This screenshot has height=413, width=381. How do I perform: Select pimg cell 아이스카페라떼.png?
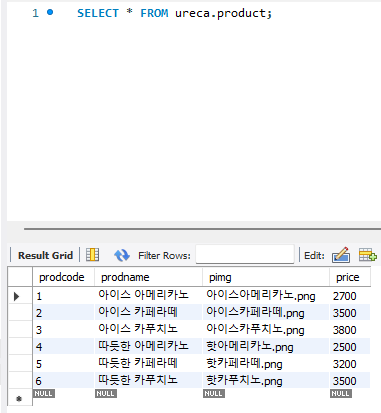(266, 313)
